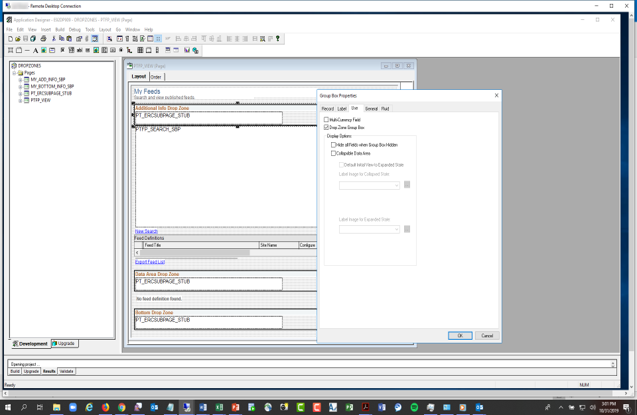This screenshot has height=415, width=637.
Task: Uncheck Drop Zone Group Box checkbox
Action: 326,128
